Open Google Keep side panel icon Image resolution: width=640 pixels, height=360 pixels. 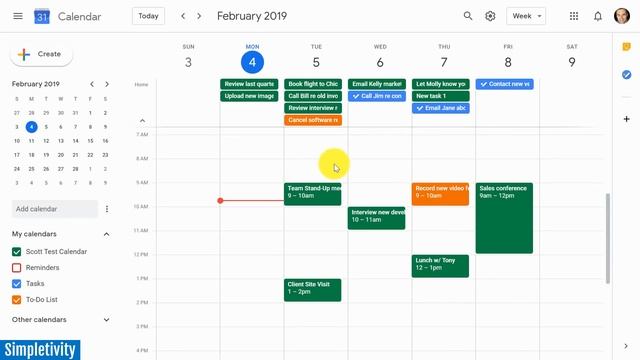(x=627, y=47)
